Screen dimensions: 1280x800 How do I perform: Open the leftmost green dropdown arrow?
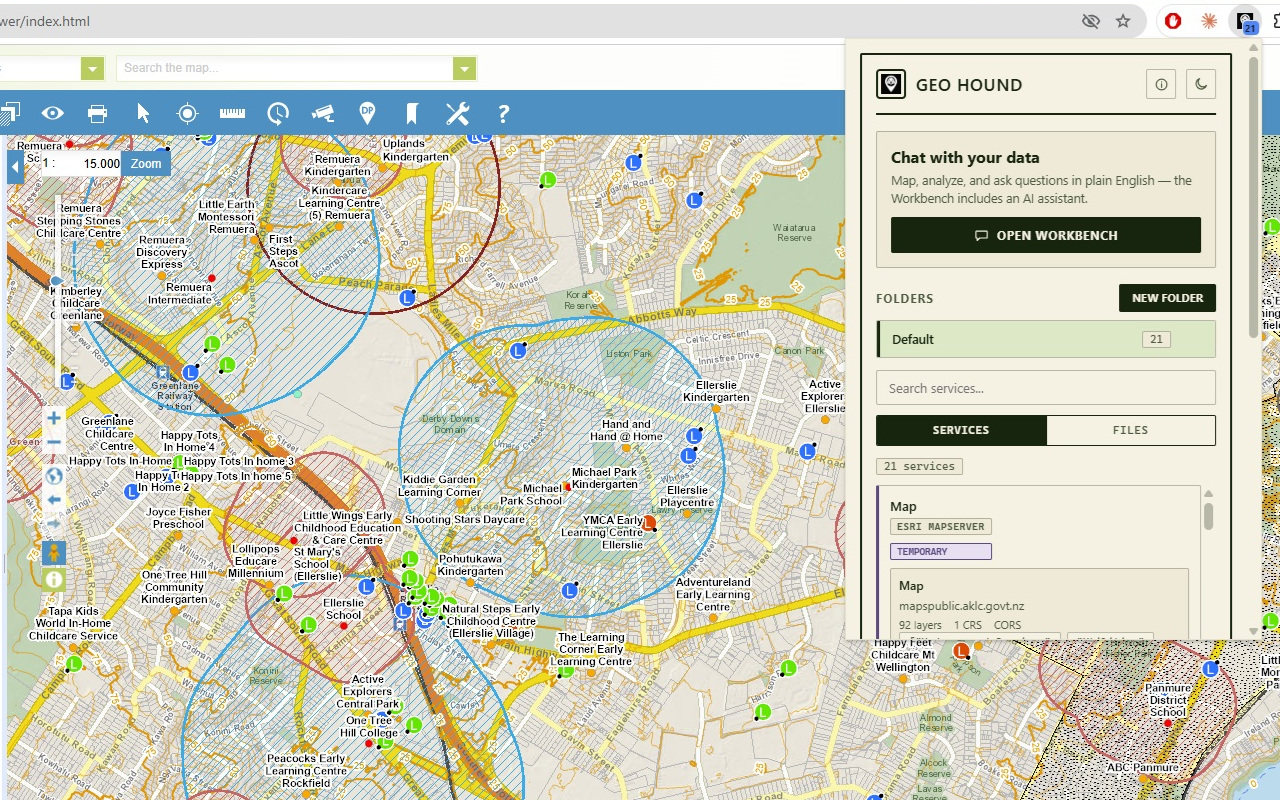tap(93, 68)
